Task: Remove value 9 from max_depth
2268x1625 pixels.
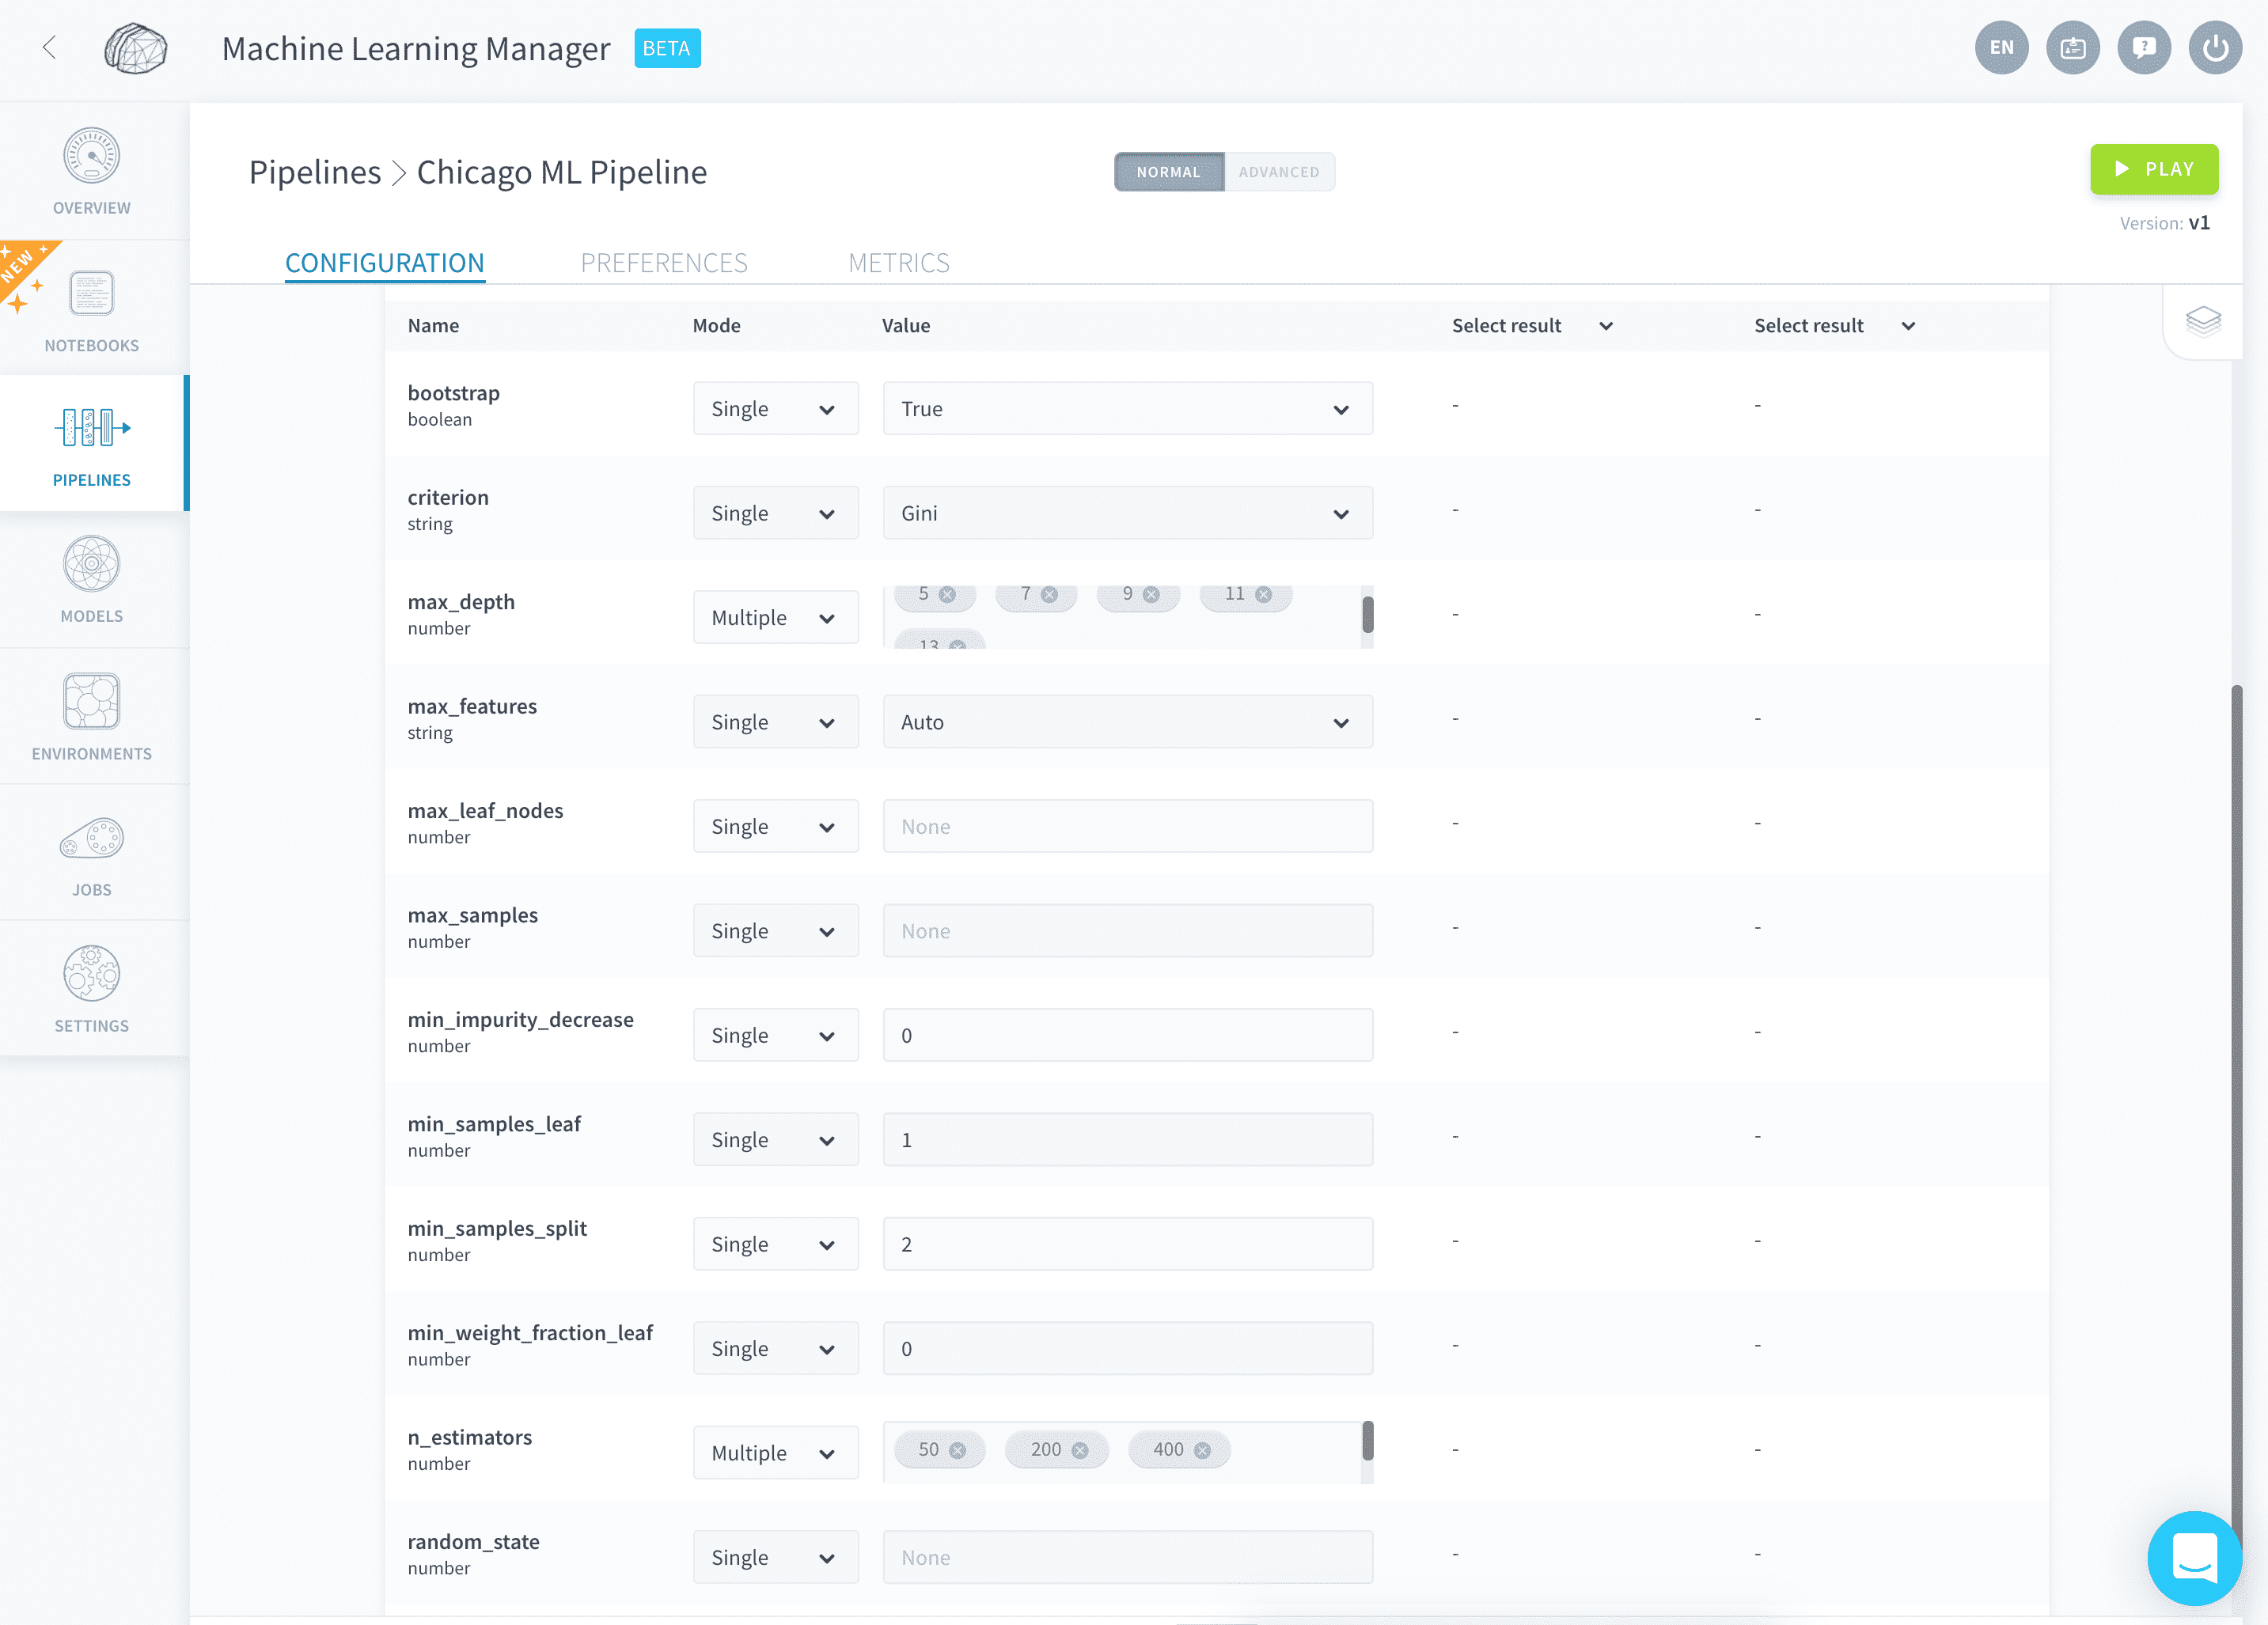Action: coord(1151,594)
